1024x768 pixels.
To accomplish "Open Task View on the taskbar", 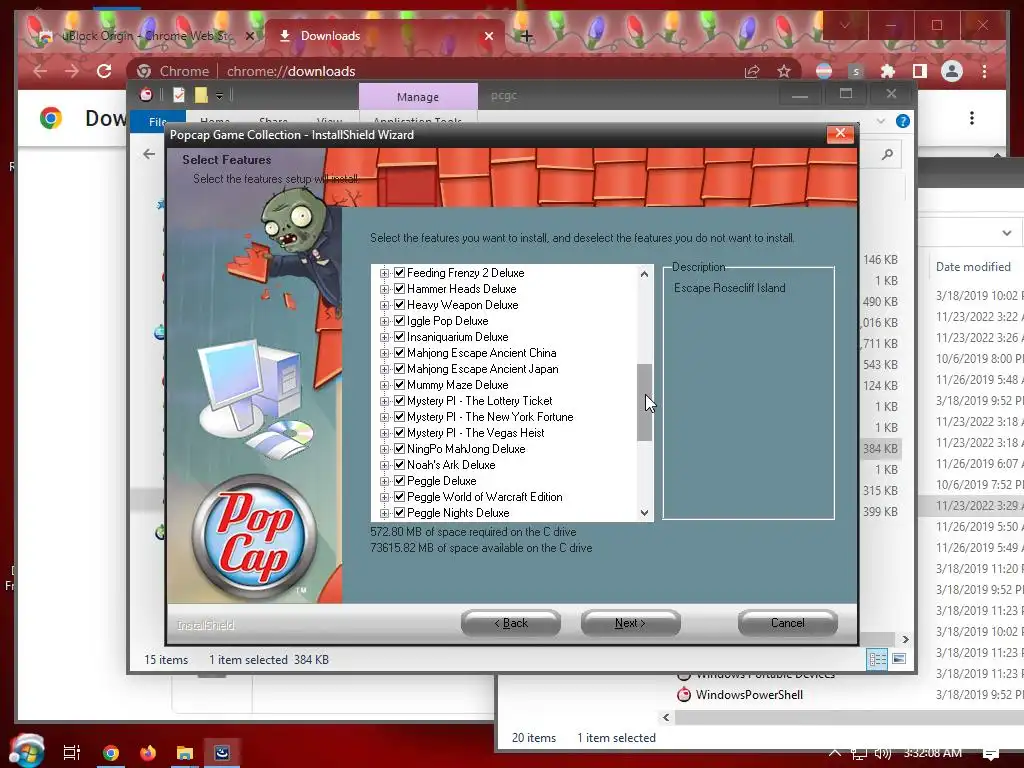I will 71,753.
